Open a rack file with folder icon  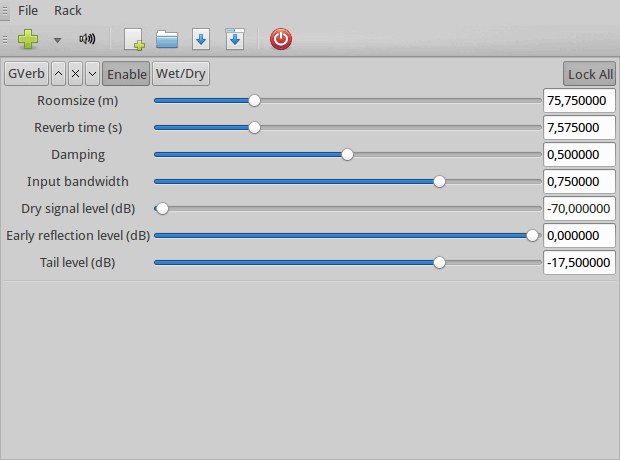point(167,39)
